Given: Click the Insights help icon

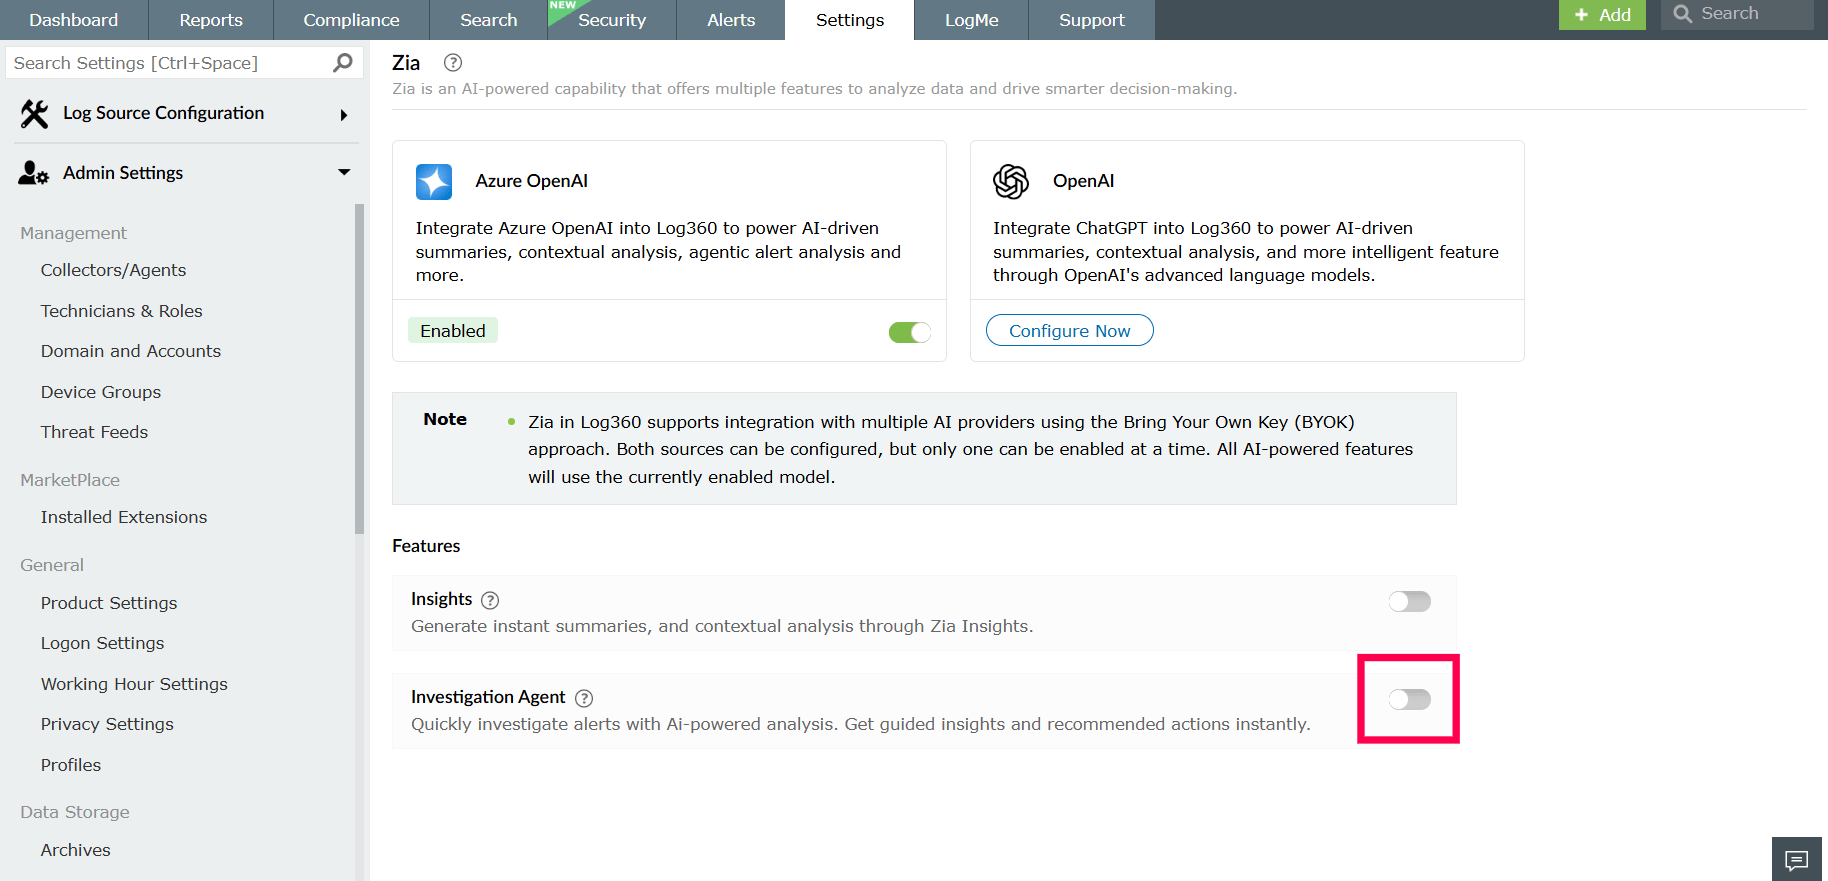Looking at the screenshot, I should tap(490, 600).
